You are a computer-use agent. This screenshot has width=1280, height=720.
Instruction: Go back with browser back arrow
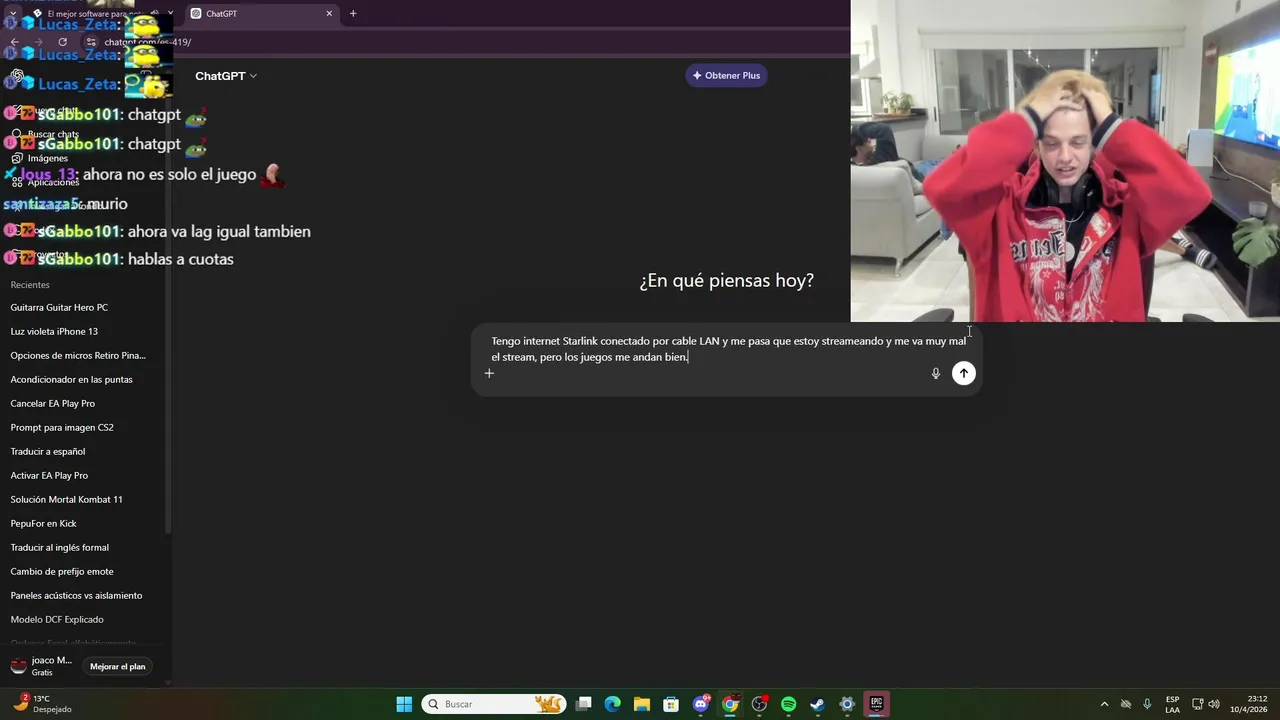click(x=14, y=42)
